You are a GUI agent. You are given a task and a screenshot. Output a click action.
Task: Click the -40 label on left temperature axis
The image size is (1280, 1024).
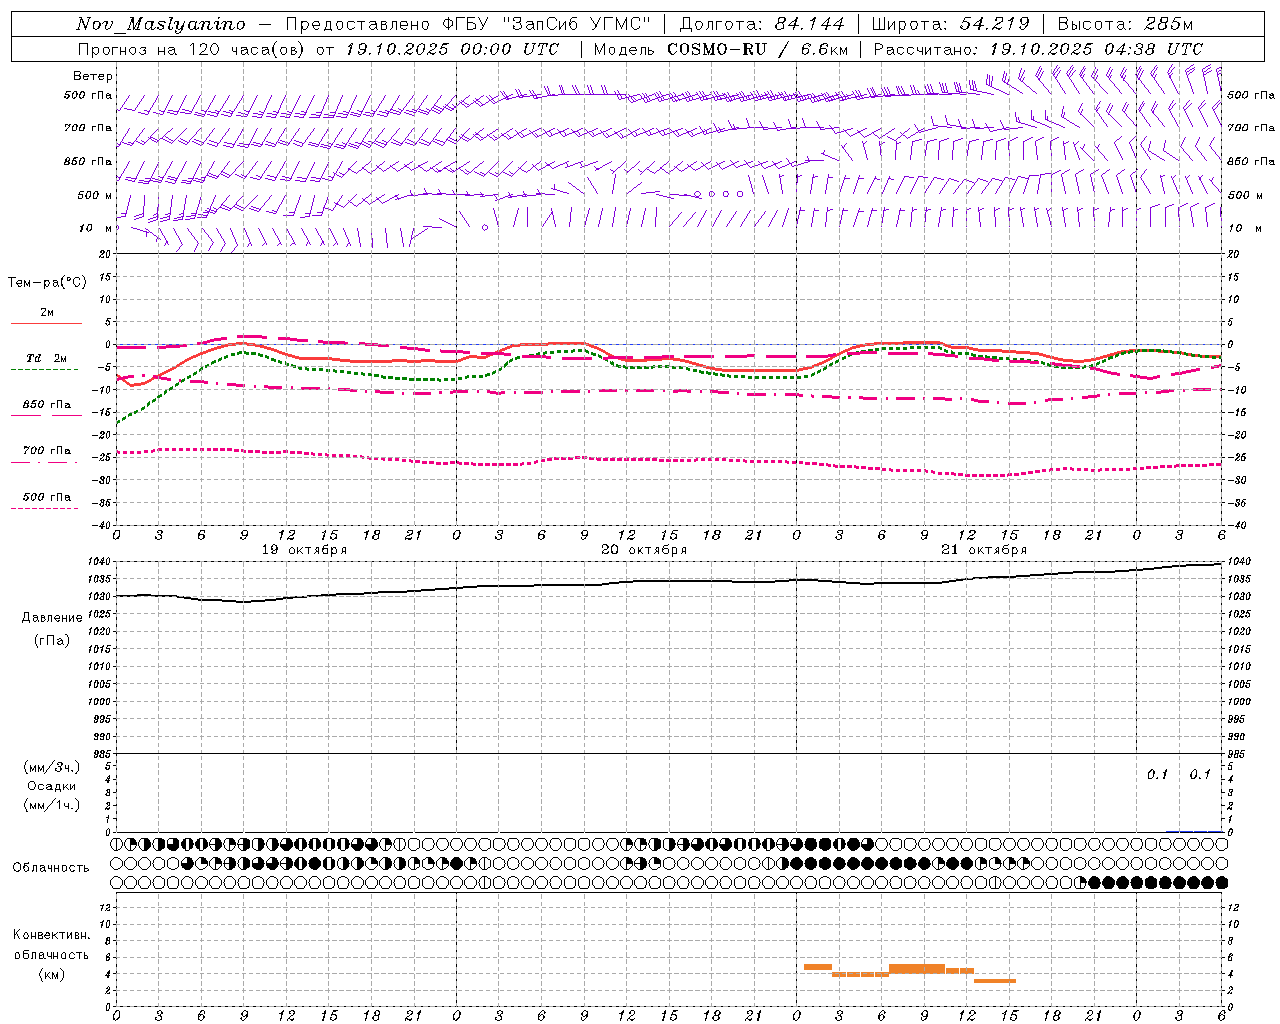click(x=101, y=525)
